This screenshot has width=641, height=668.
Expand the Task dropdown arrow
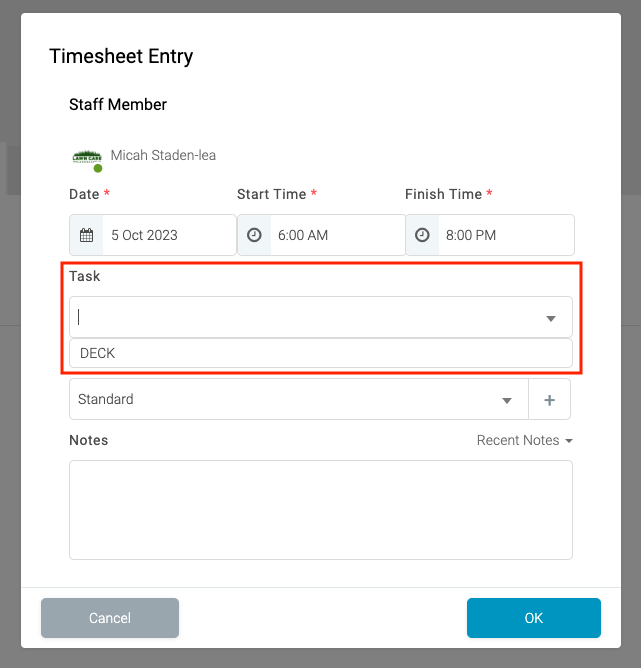(550, 318)
